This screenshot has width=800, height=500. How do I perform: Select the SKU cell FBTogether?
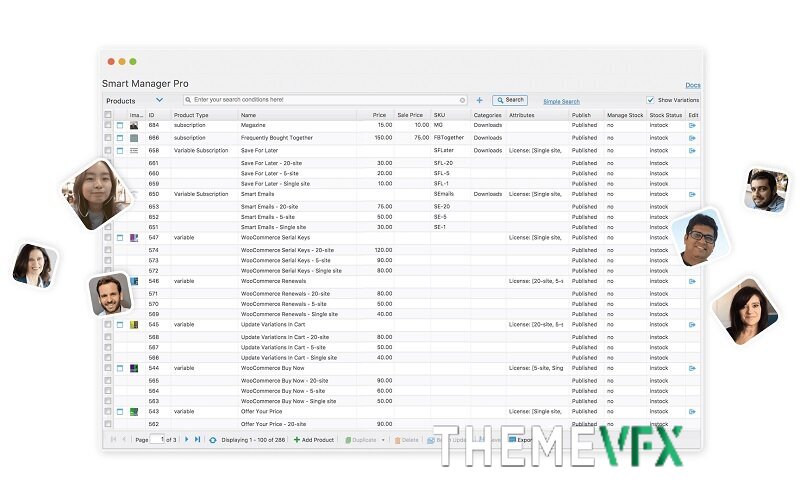tap(449, 138)
